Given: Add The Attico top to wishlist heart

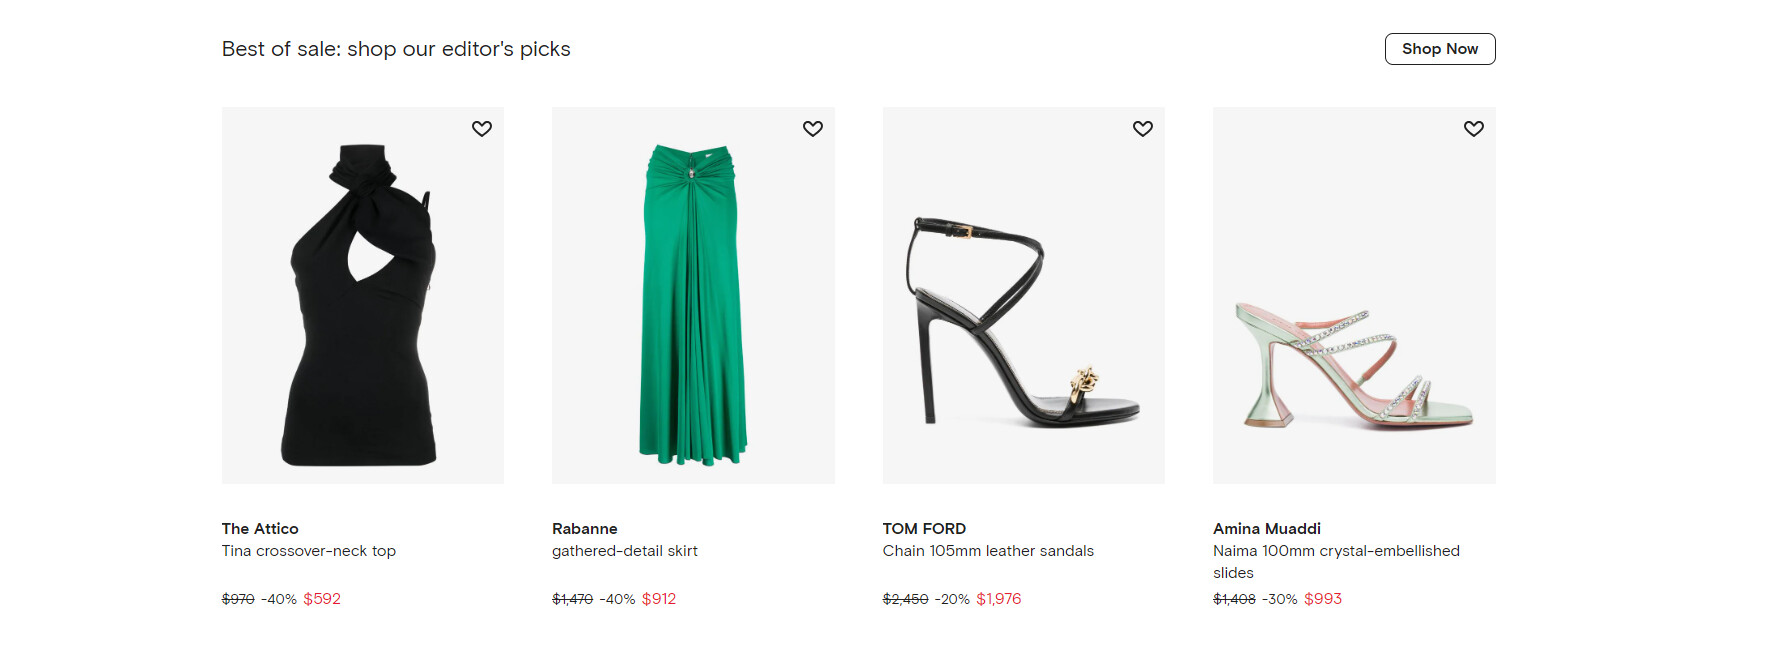Looking at the screenshot, I should coord(482,129).
